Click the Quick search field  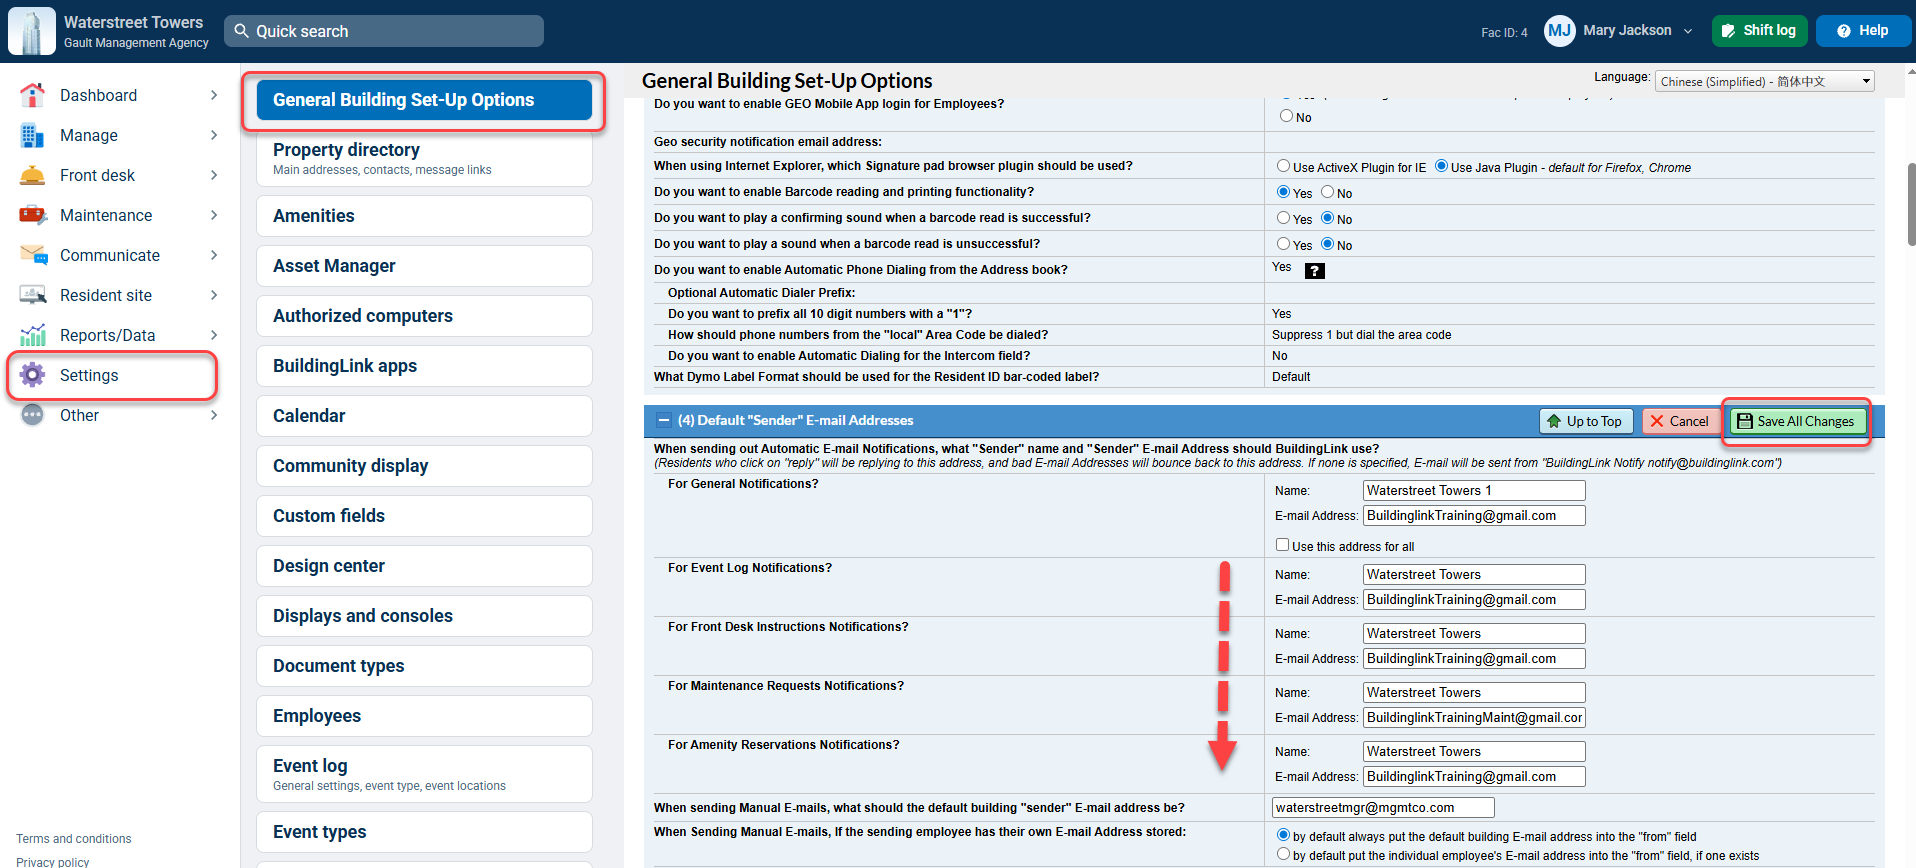pyautogui.click(x=384, y=31)
